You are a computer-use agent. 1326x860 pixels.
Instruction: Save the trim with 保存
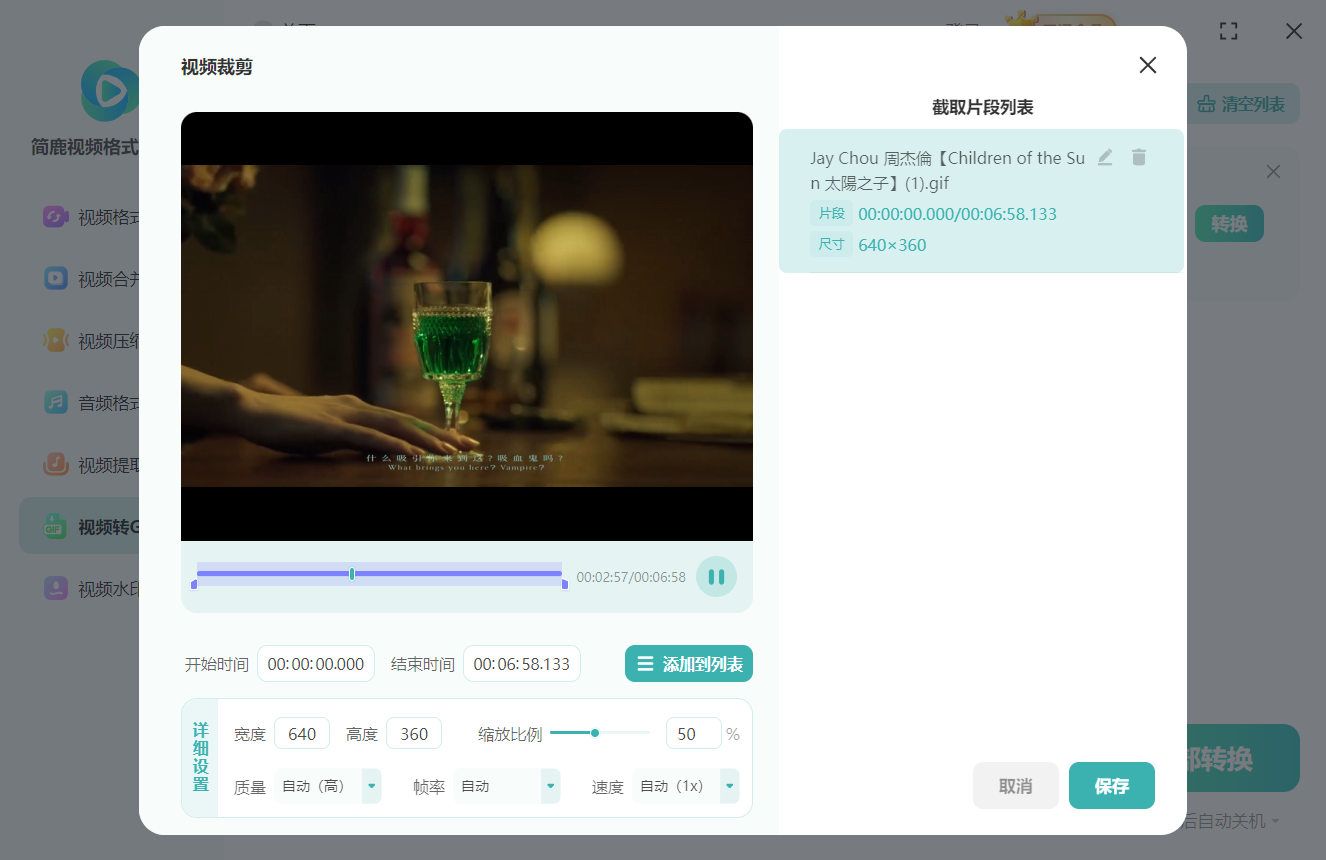[1112, 786]
